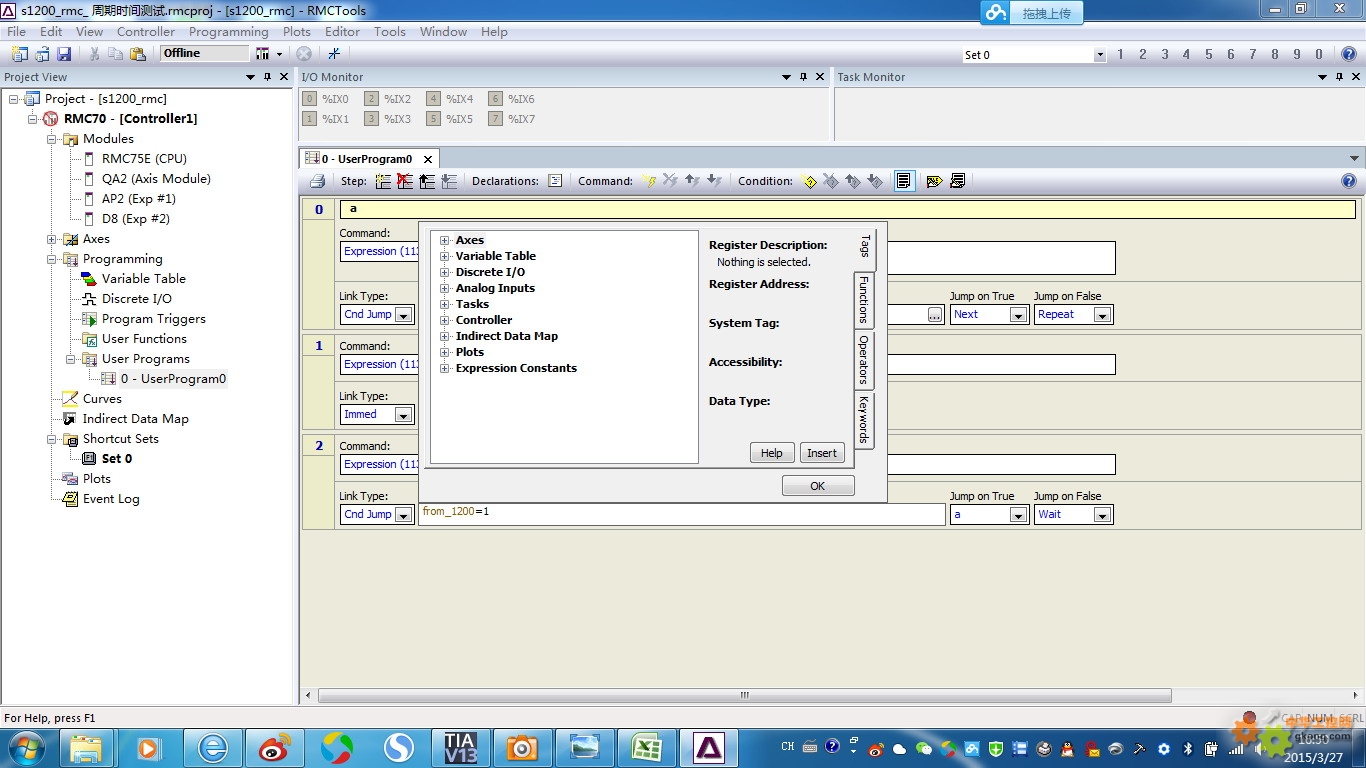The image size is (1366, 768).
Task: Open the Programming menu
Action: (x=229, y=32)
